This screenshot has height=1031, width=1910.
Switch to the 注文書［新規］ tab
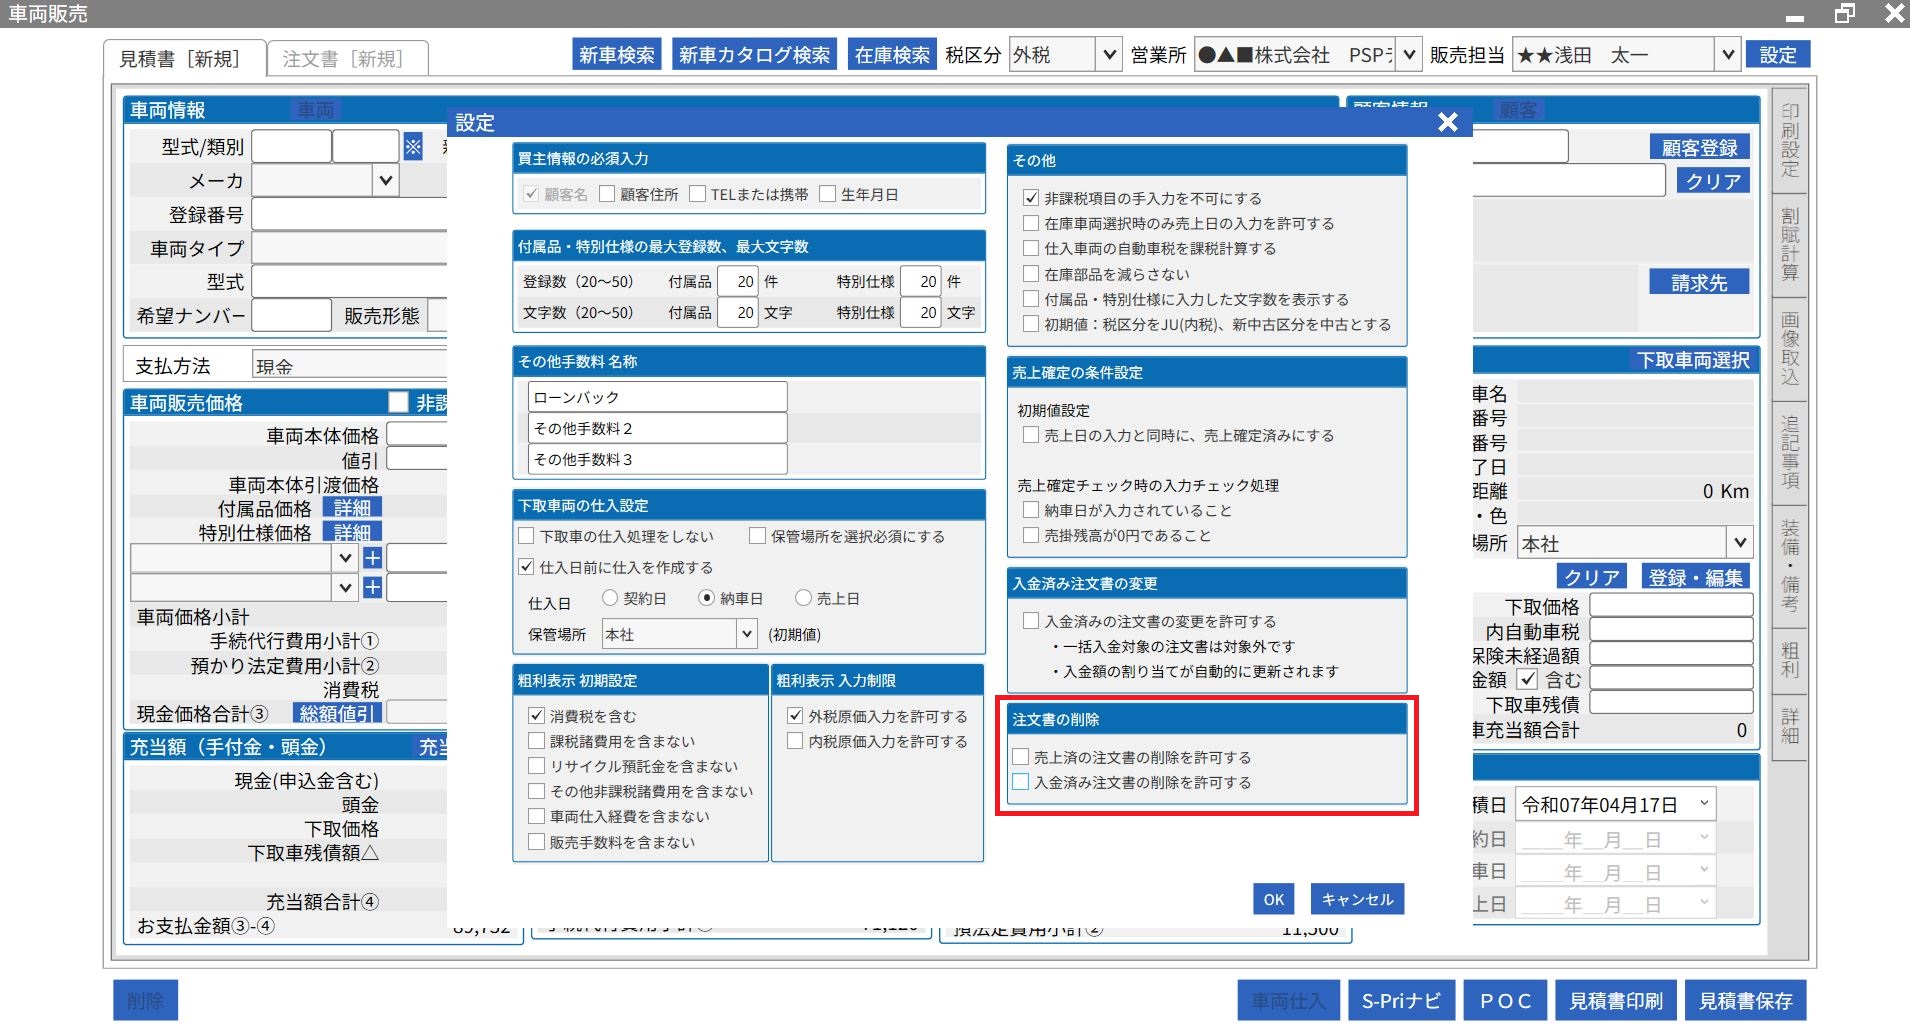pyautogui.click(x=343, y=59)
